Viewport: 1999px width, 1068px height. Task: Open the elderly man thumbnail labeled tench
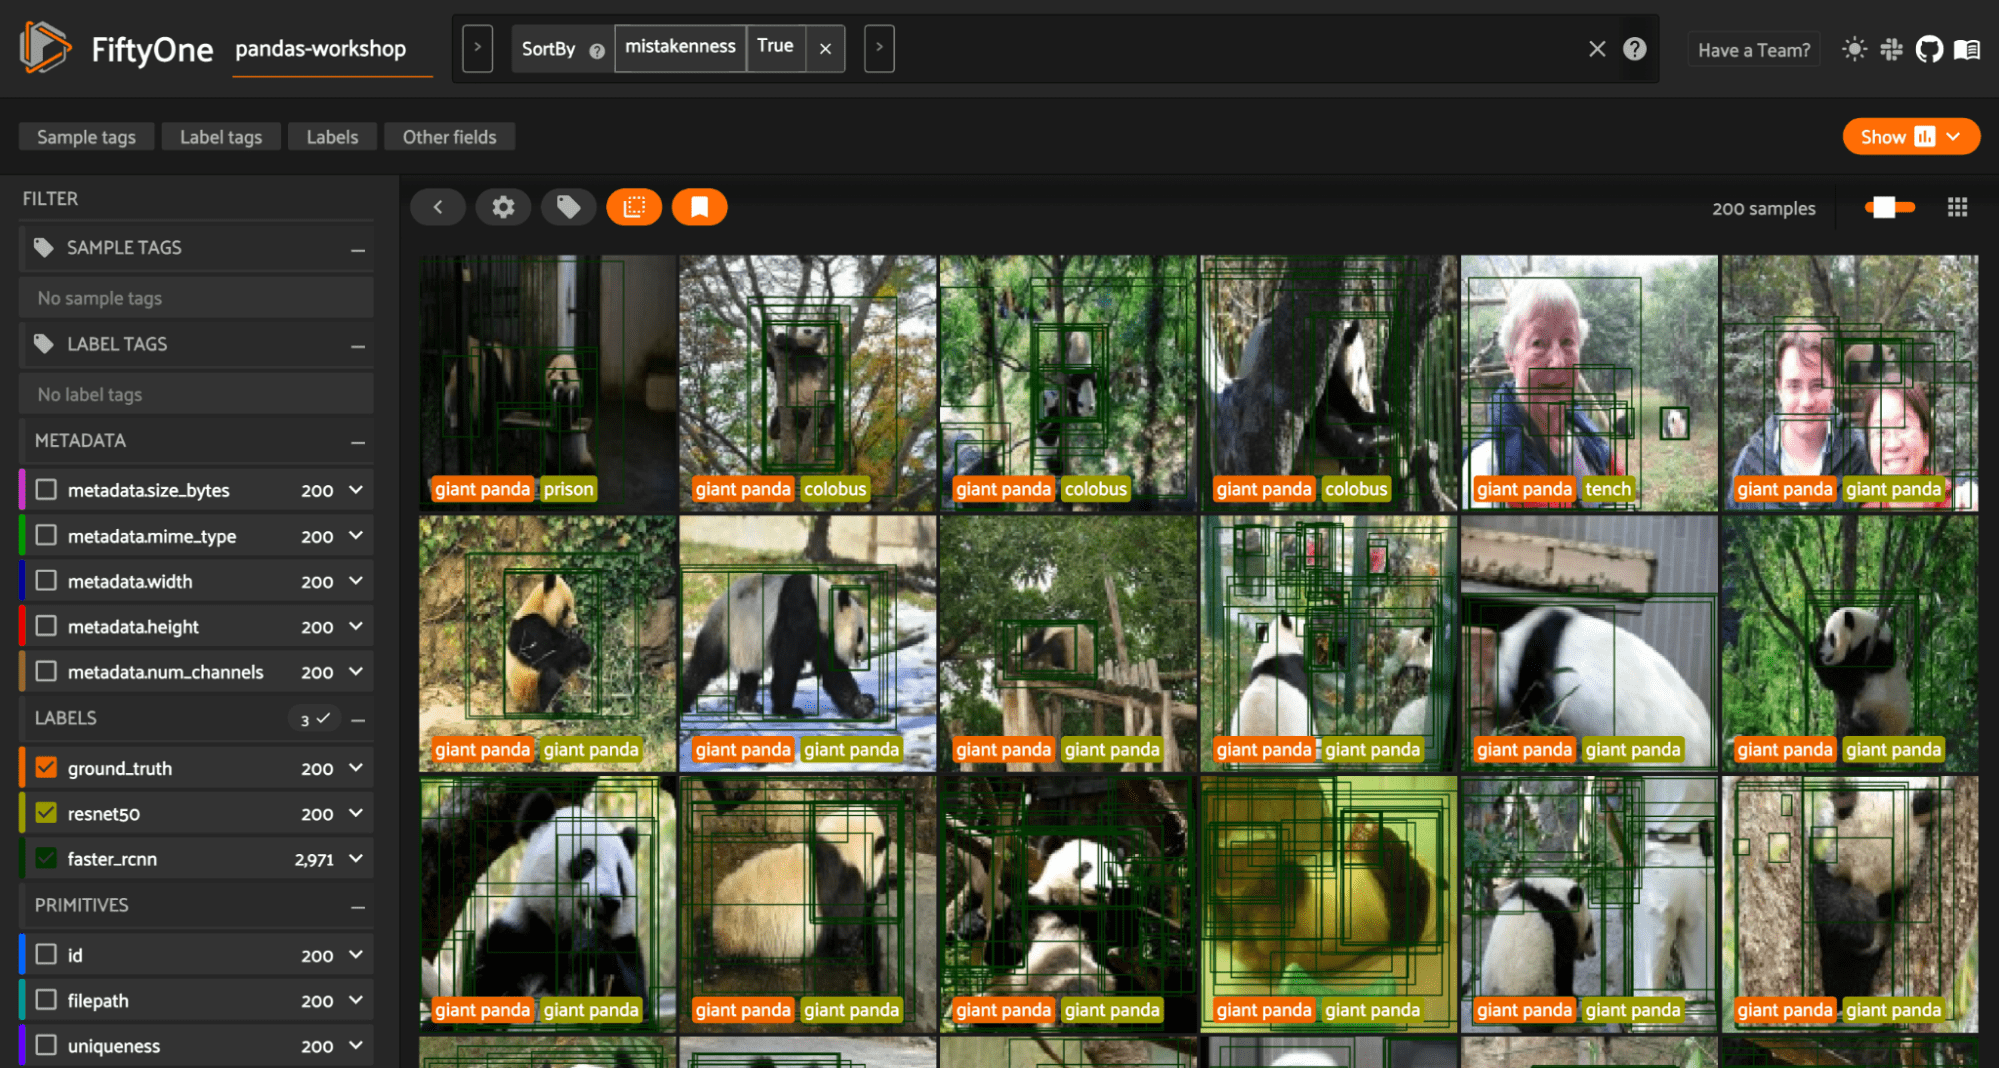pyautogui.click(x=1589, y=383)
